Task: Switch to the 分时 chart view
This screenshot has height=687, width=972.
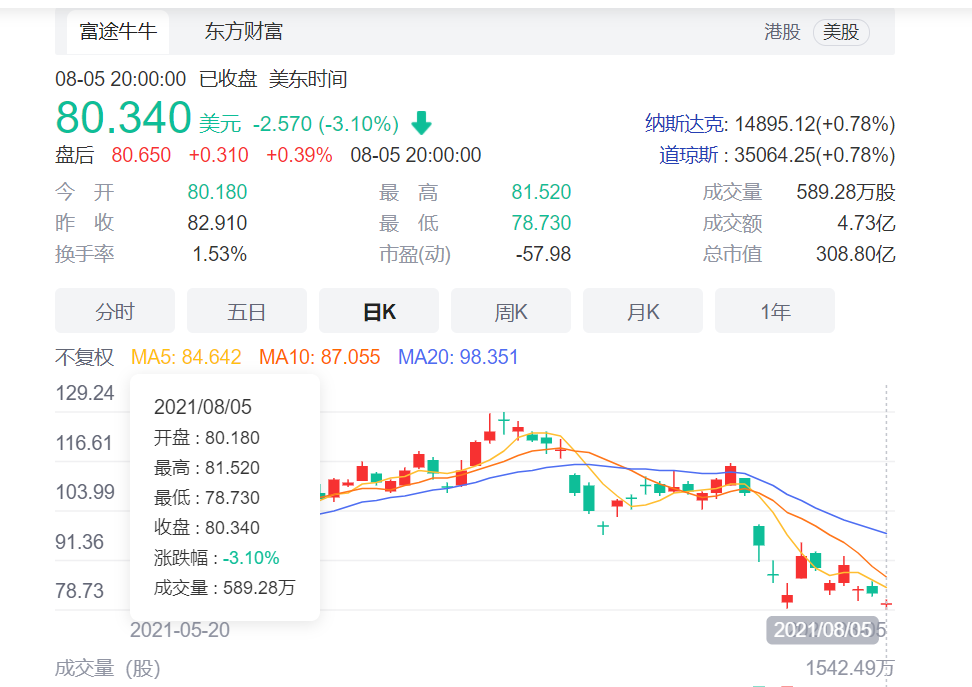Action: (114, 310)
